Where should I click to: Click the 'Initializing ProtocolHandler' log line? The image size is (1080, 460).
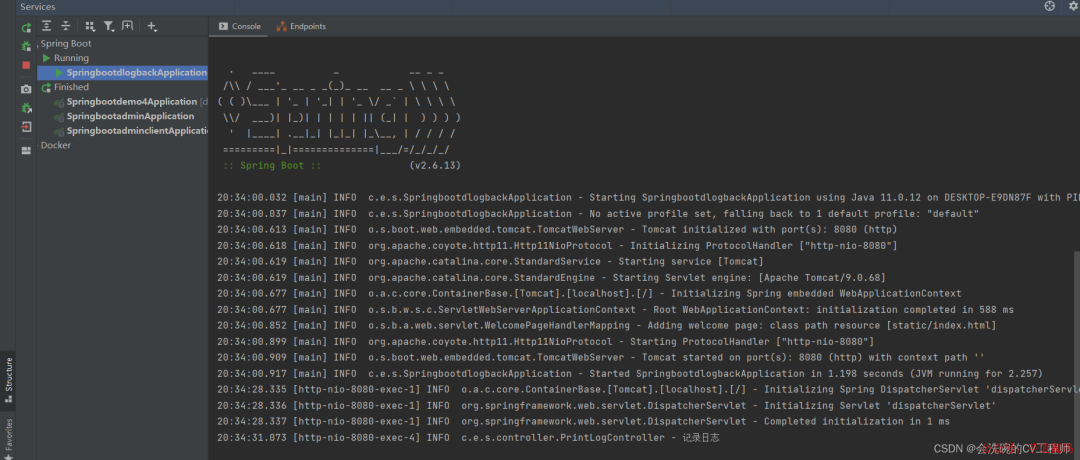557,245
